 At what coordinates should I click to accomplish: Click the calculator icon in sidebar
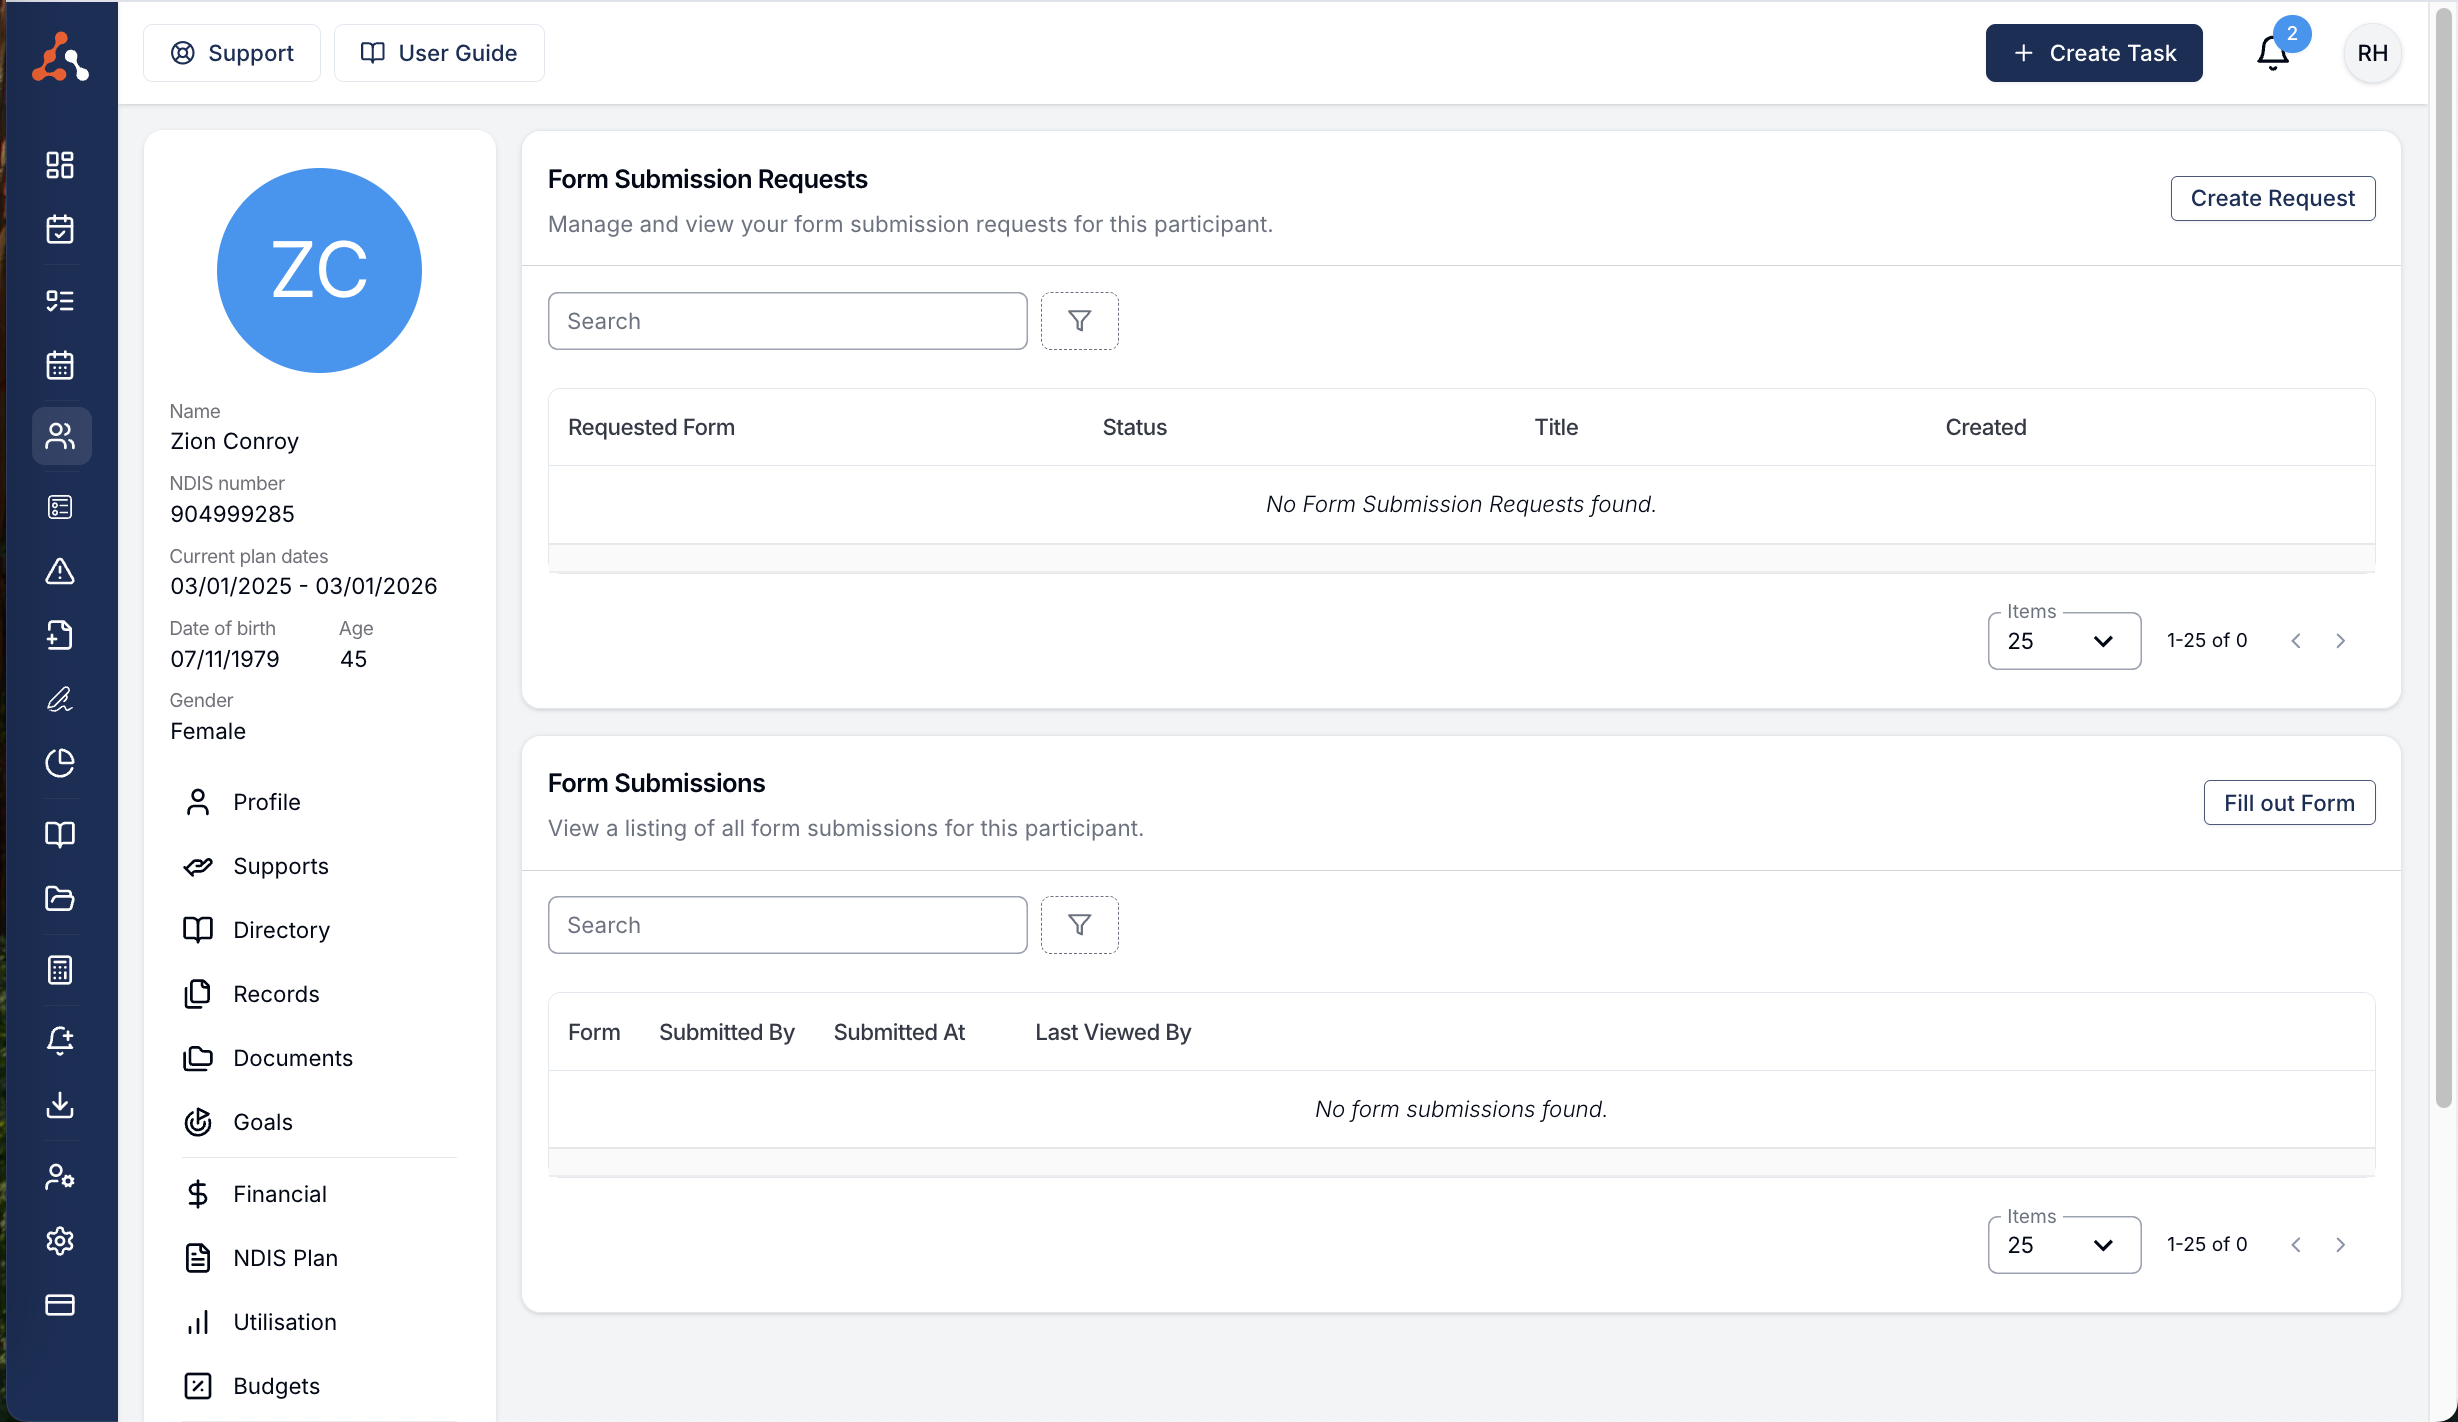click(x=60, y=970)
